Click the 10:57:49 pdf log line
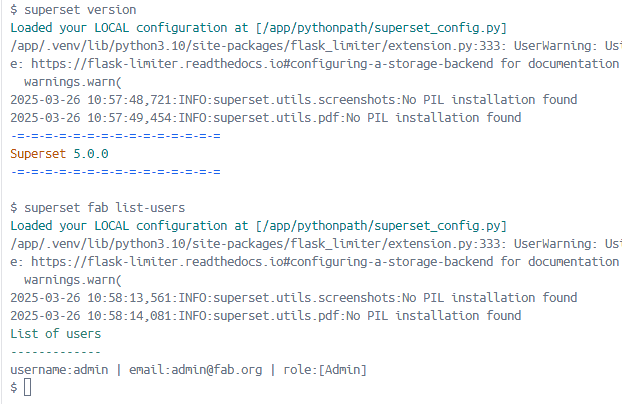 point(266,118)
